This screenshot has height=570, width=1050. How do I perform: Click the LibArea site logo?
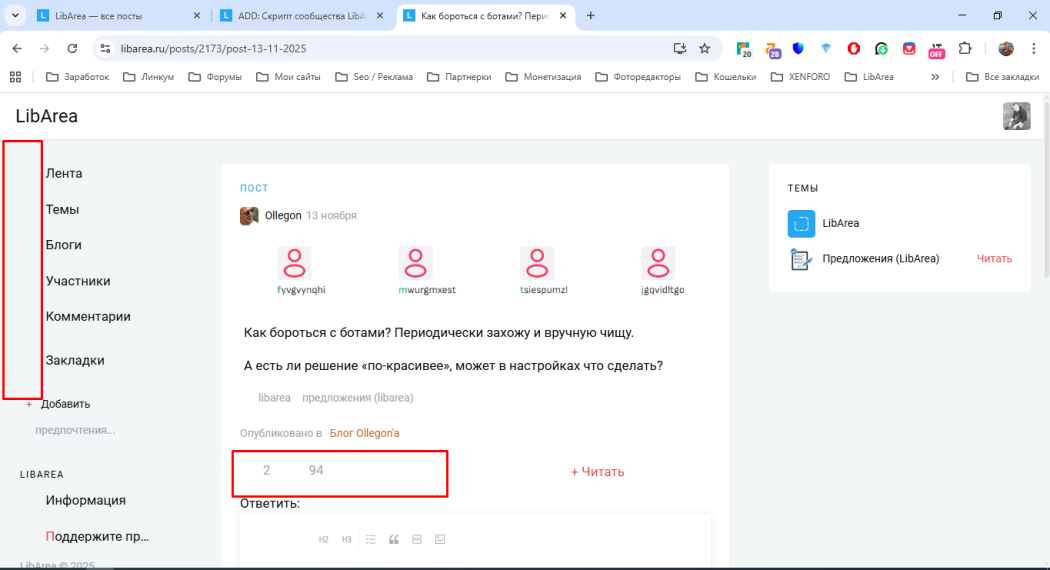[47, 116]
